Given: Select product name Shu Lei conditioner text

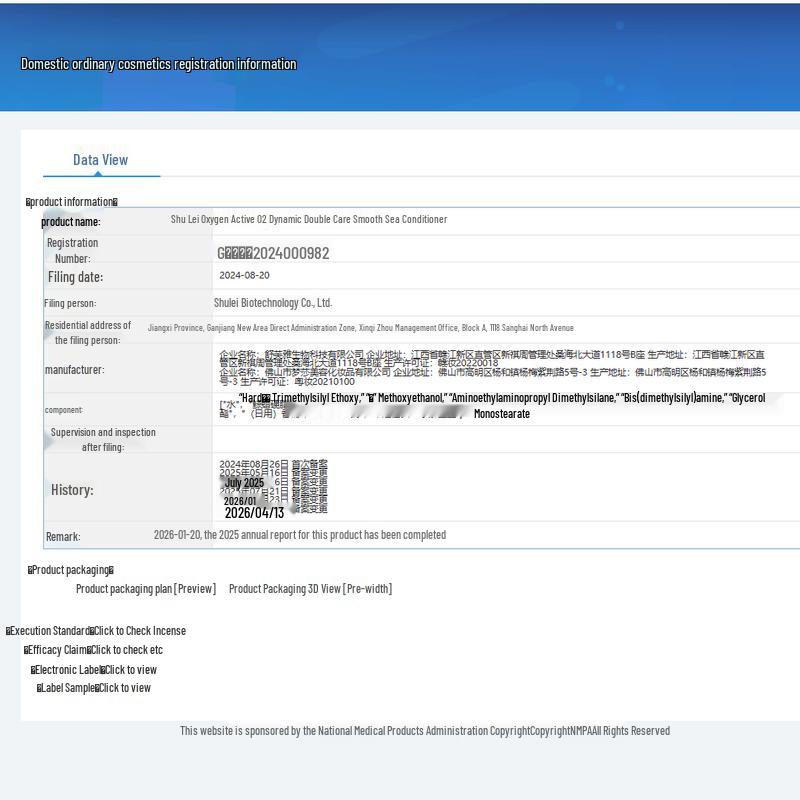Looking at the screenshot, I should point(309,219).
